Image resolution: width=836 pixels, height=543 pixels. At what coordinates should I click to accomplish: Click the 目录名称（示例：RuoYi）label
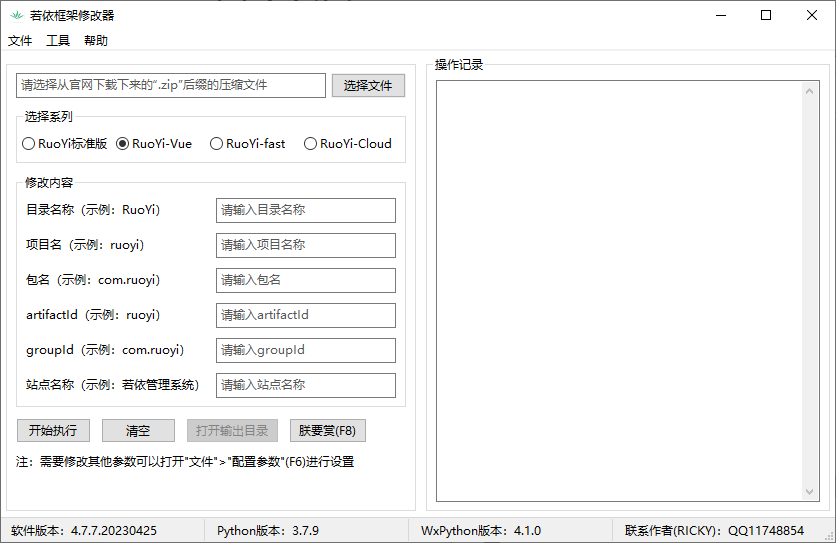pos(93,210)
